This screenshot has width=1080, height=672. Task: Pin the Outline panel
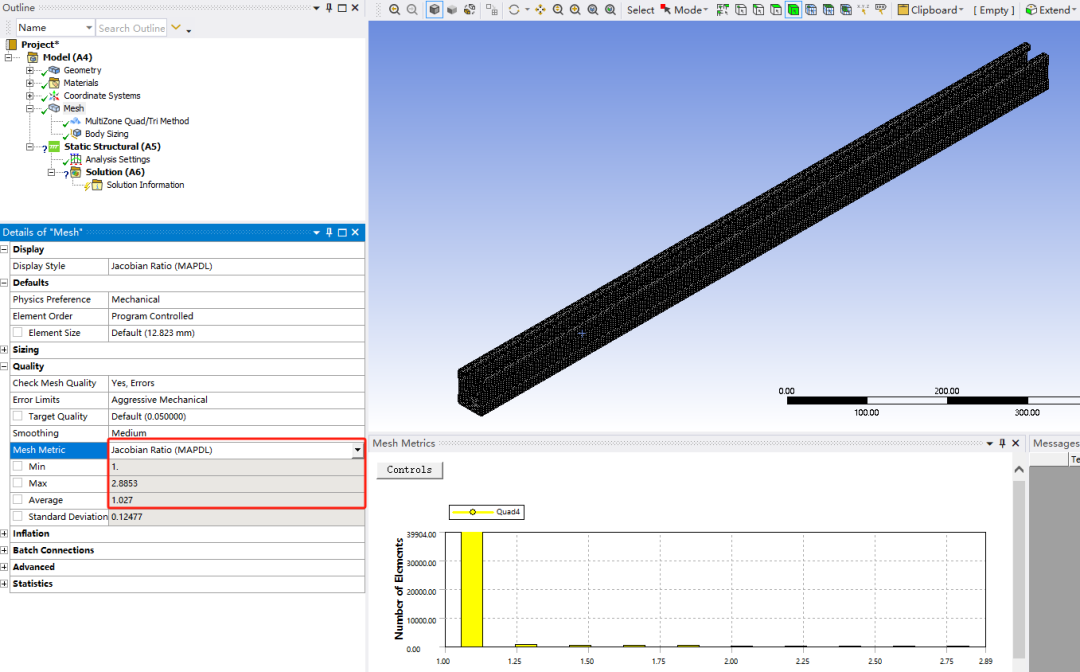[329, 8]
